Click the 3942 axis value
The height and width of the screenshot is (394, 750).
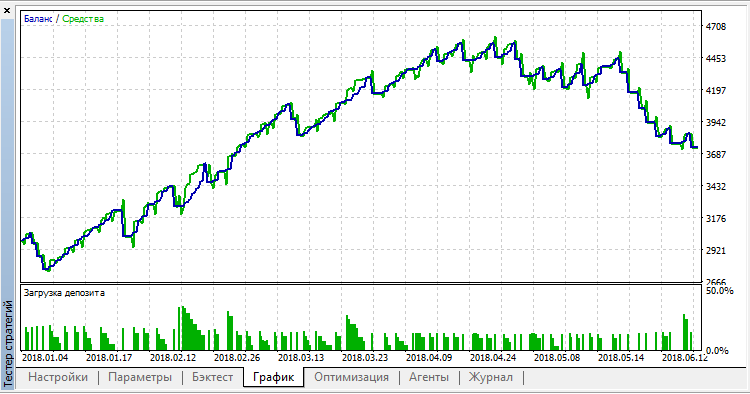[x=716, y=122]
